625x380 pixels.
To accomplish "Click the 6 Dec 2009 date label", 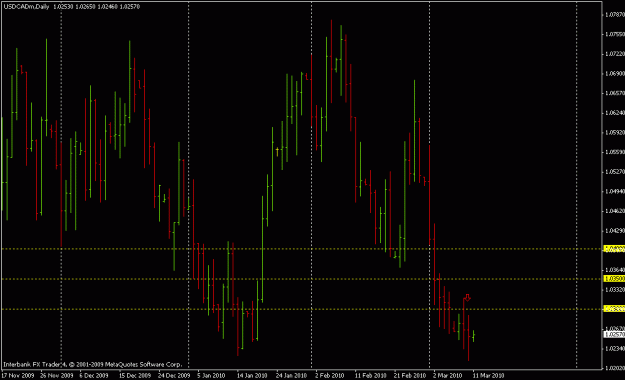I will click(x=94, y=376).
